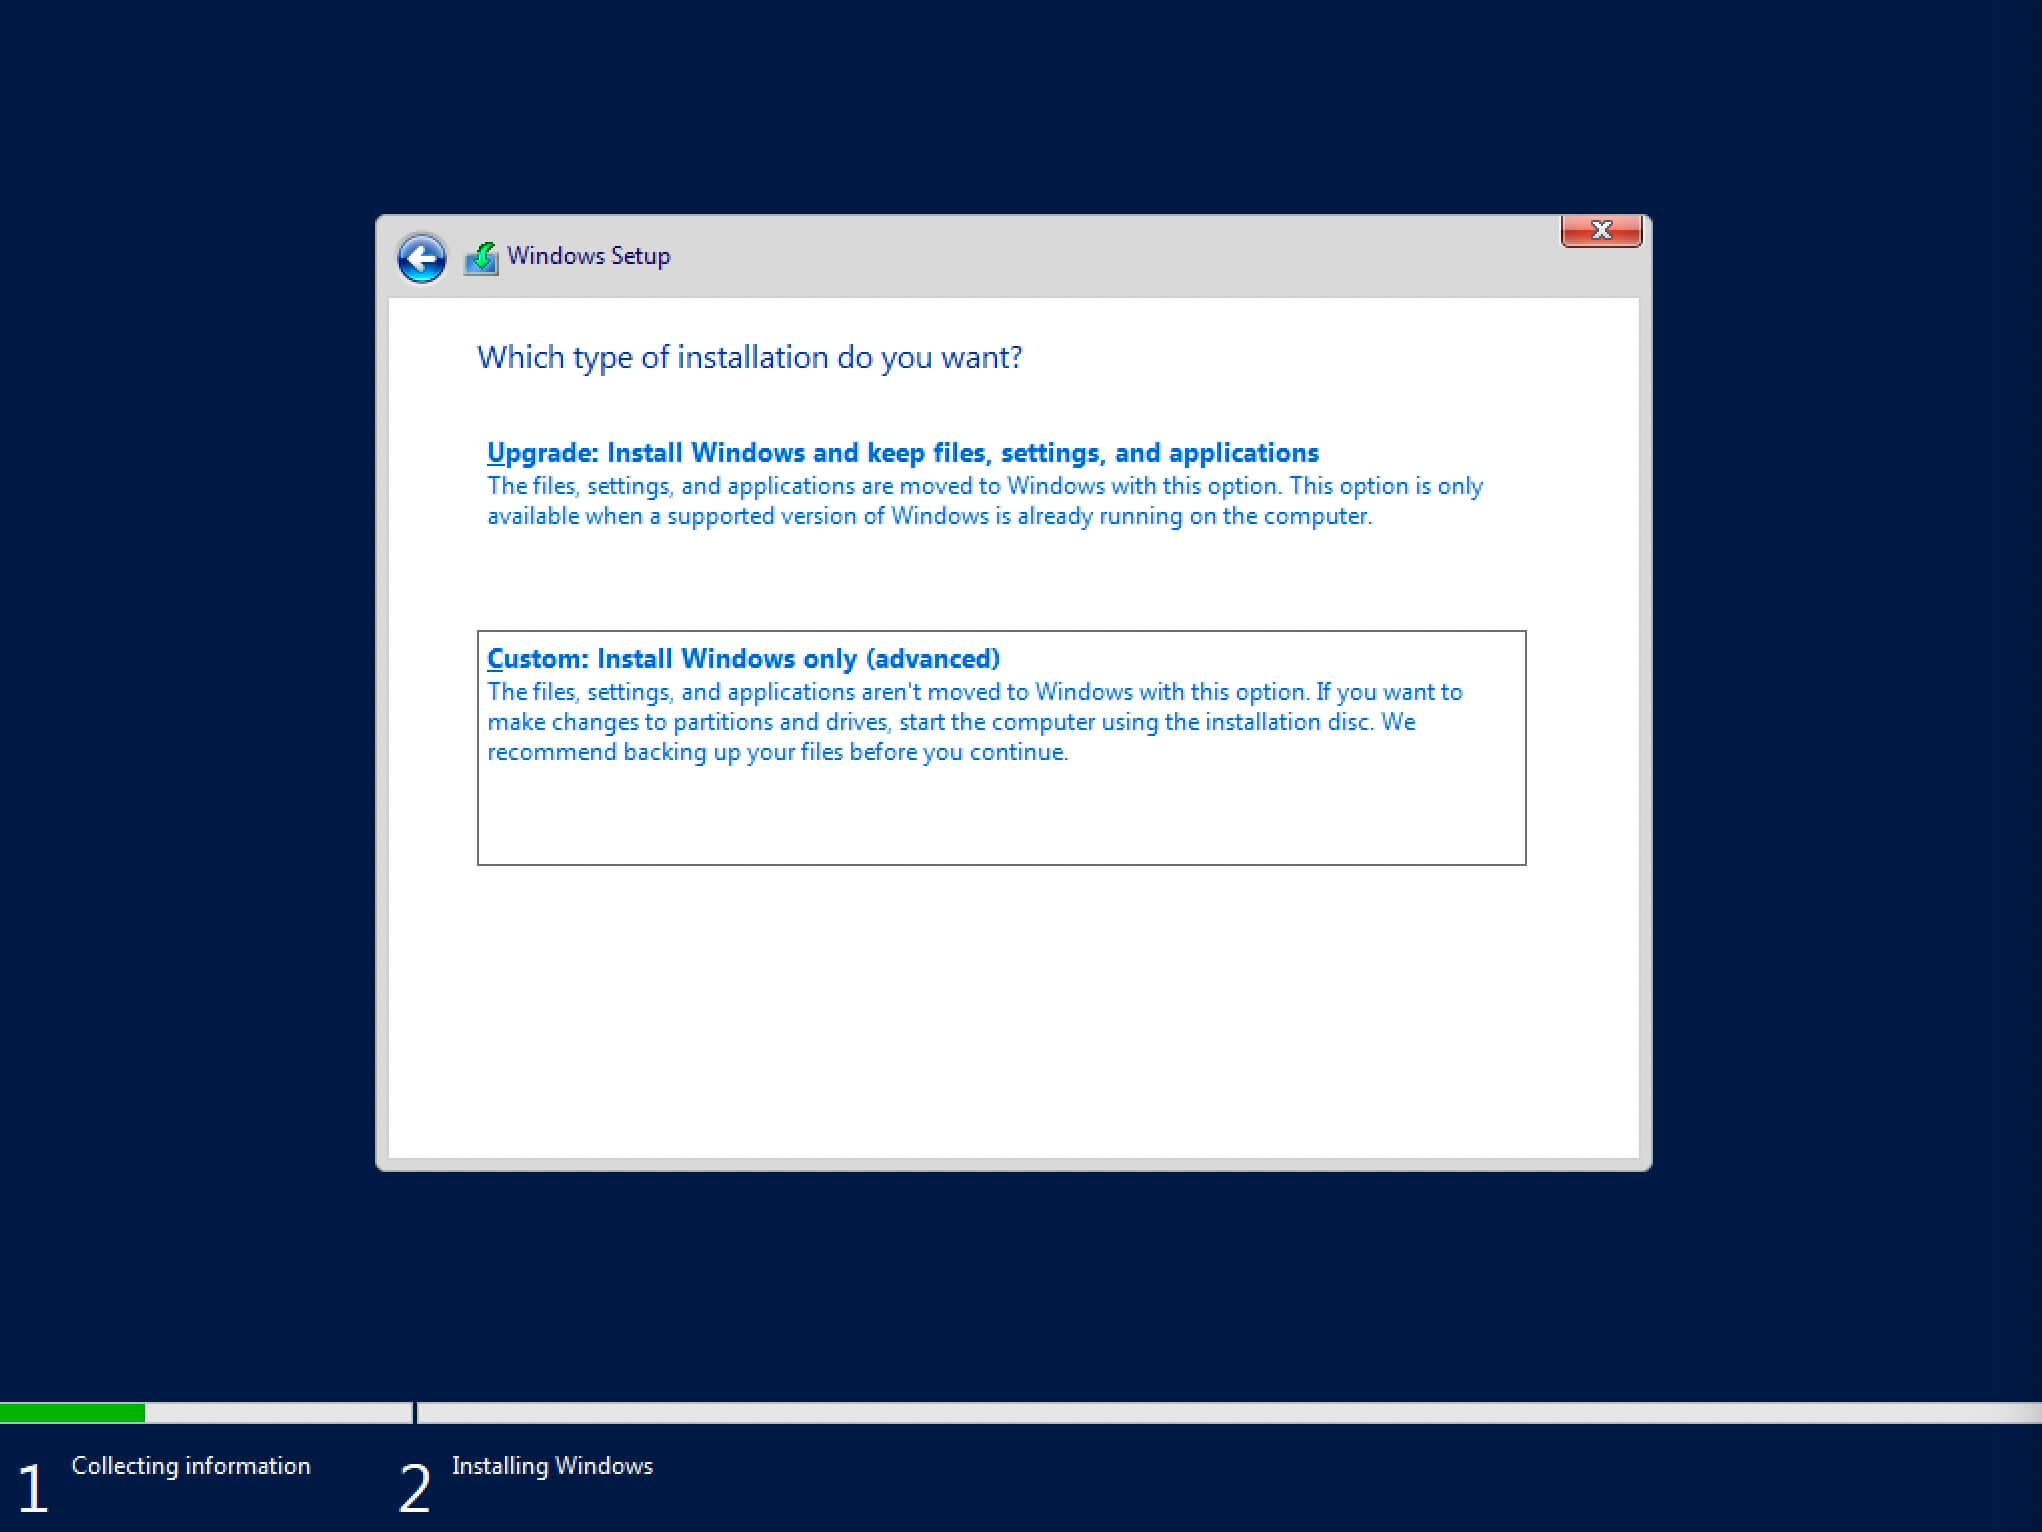
Task: Click the close button icon in title bar
Action: [1601, 230]
